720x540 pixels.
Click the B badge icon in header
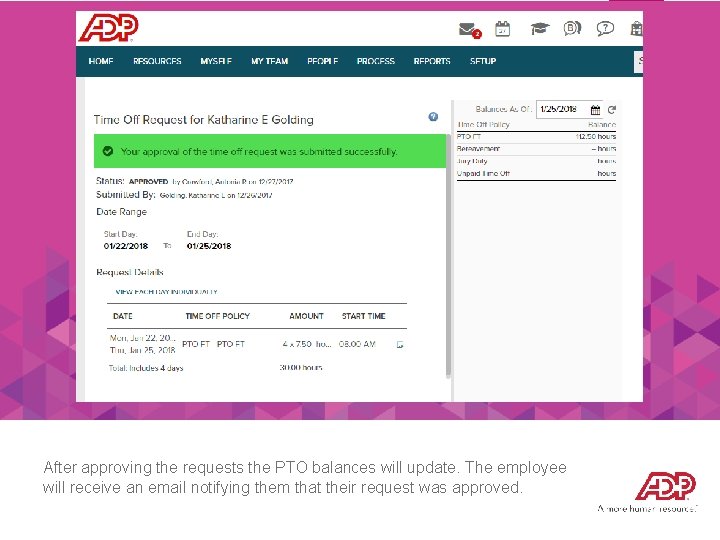572,28
